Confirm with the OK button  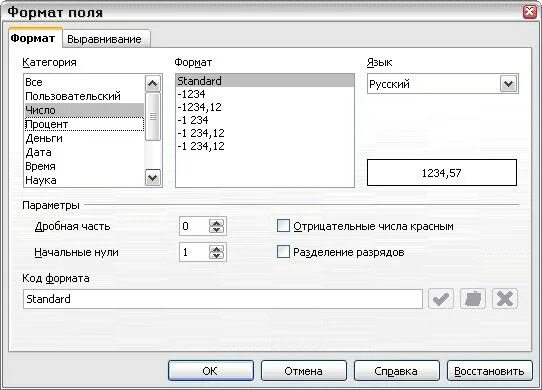coord(211,371)
